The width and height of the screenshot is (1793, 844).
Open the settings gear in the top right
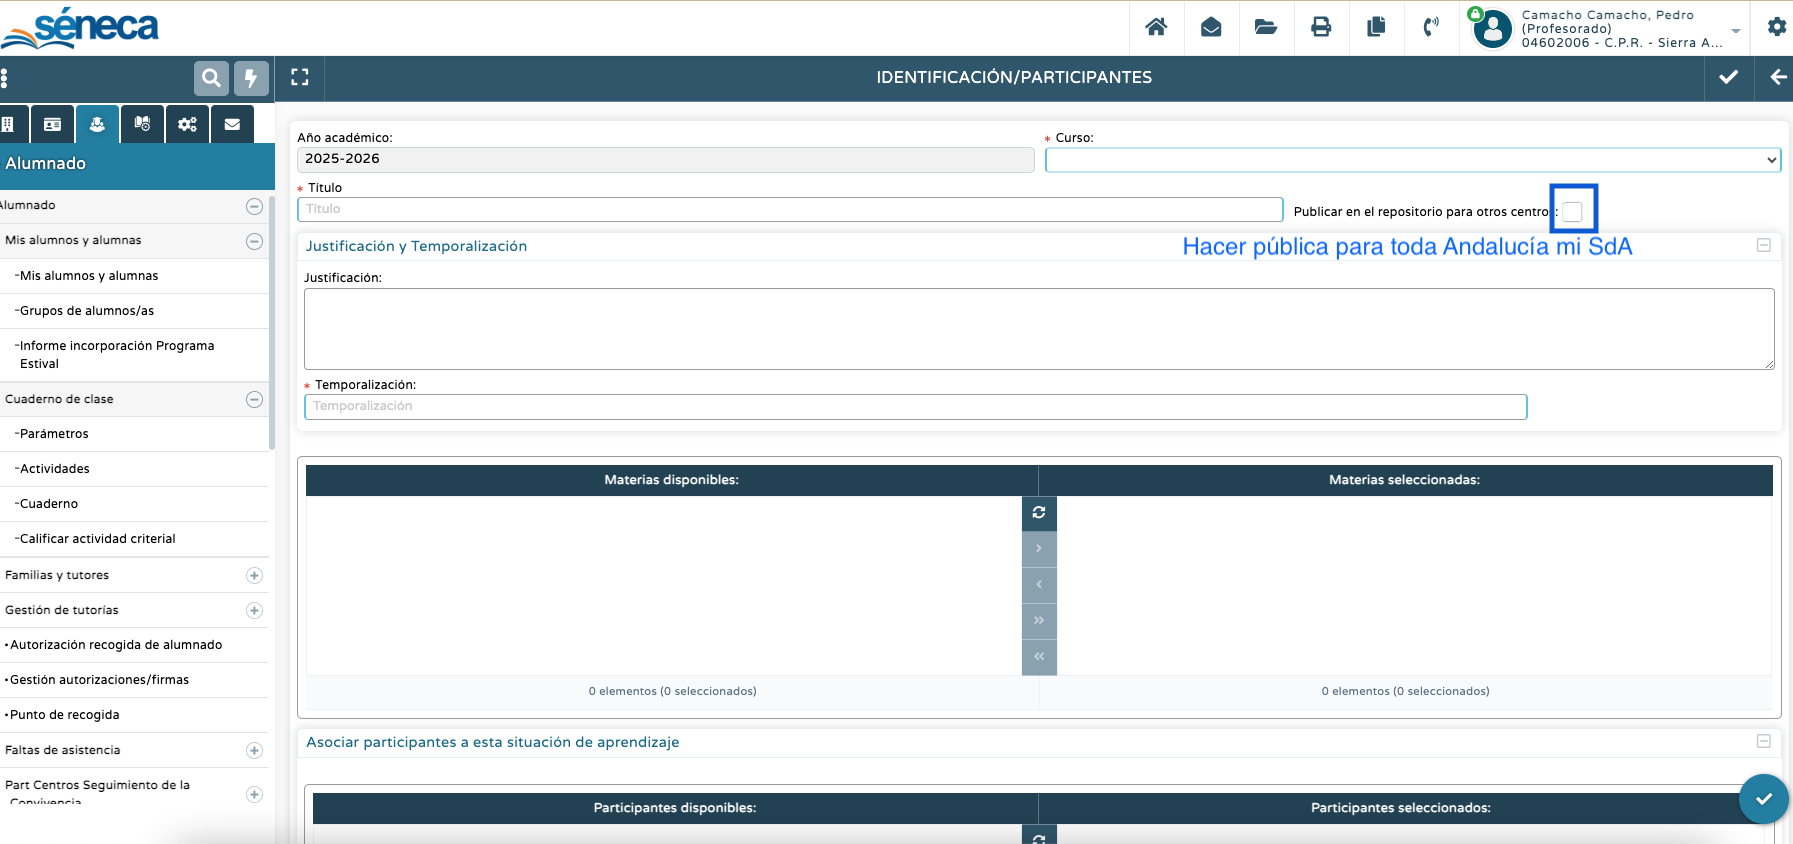1776,27
